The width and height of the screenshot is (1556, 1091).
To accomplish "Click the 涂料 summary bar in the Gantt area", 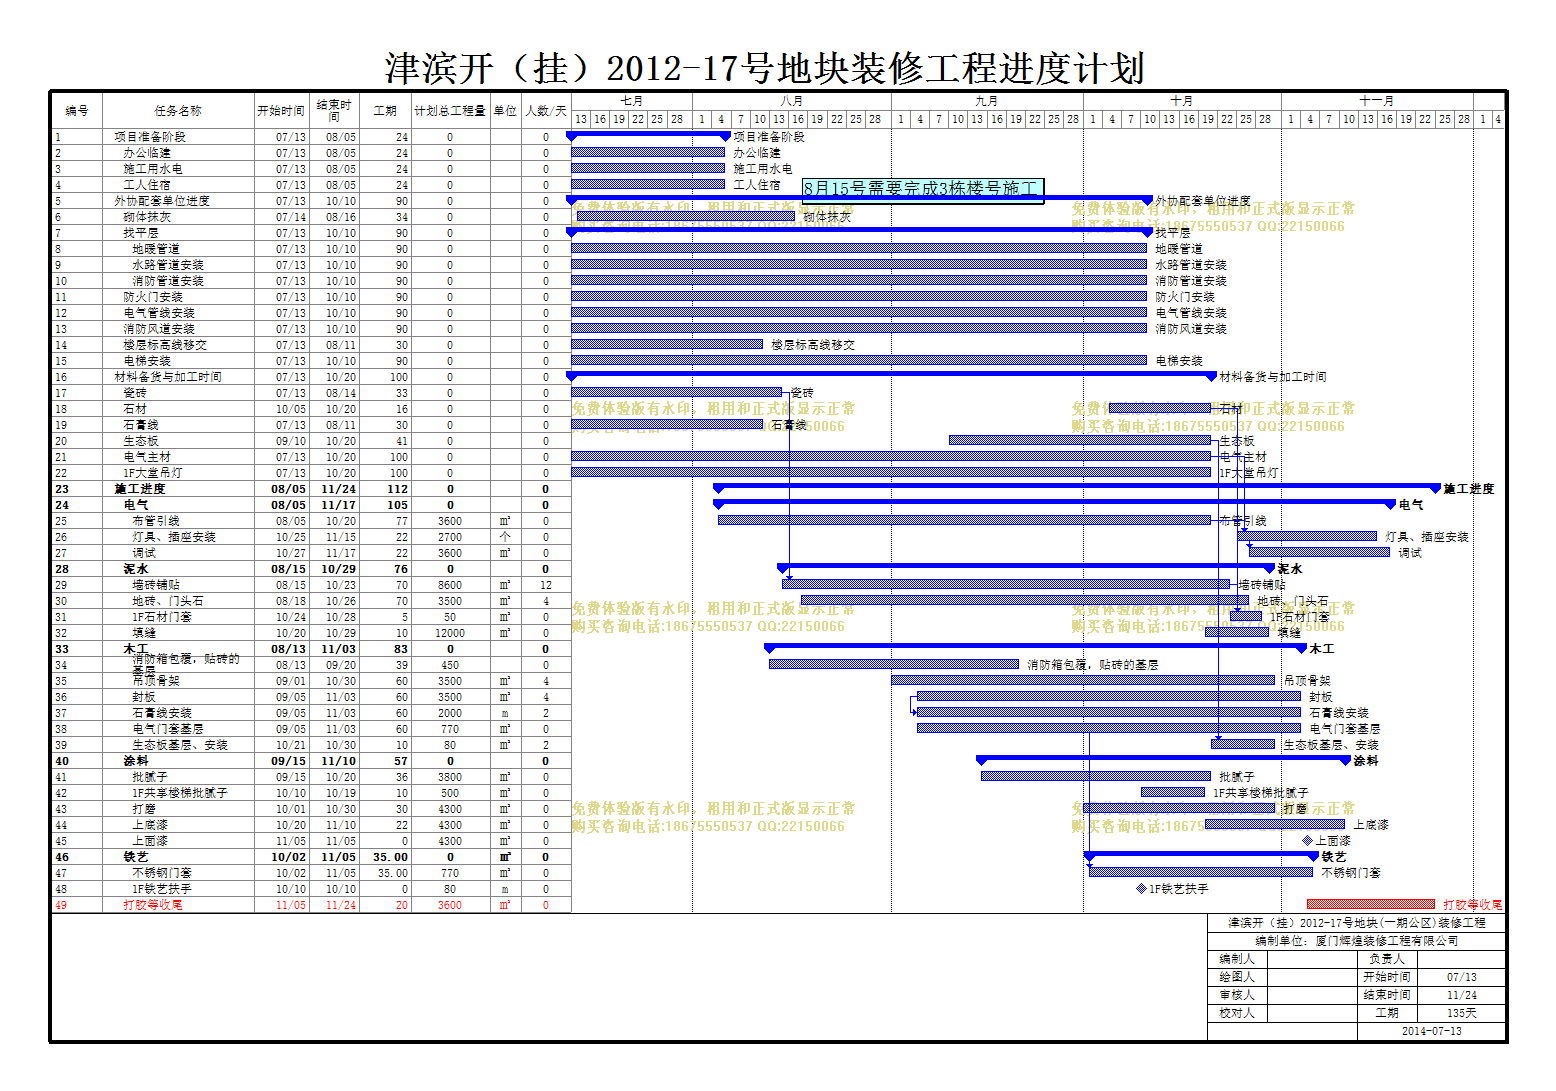I will coord(1163,759).
